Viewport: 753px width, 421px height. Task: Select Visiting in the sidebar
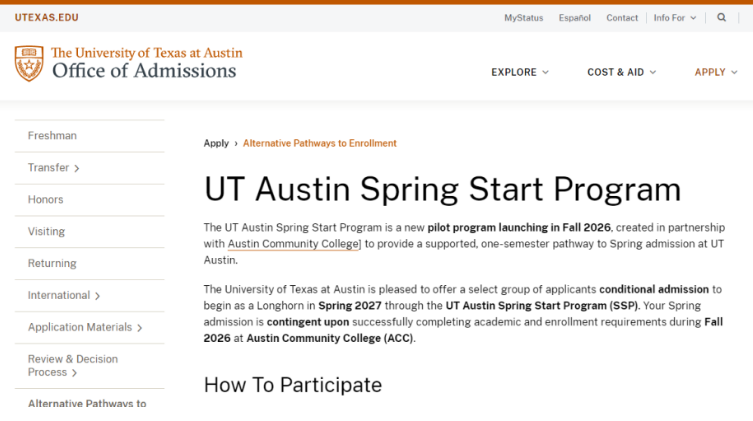46,231
